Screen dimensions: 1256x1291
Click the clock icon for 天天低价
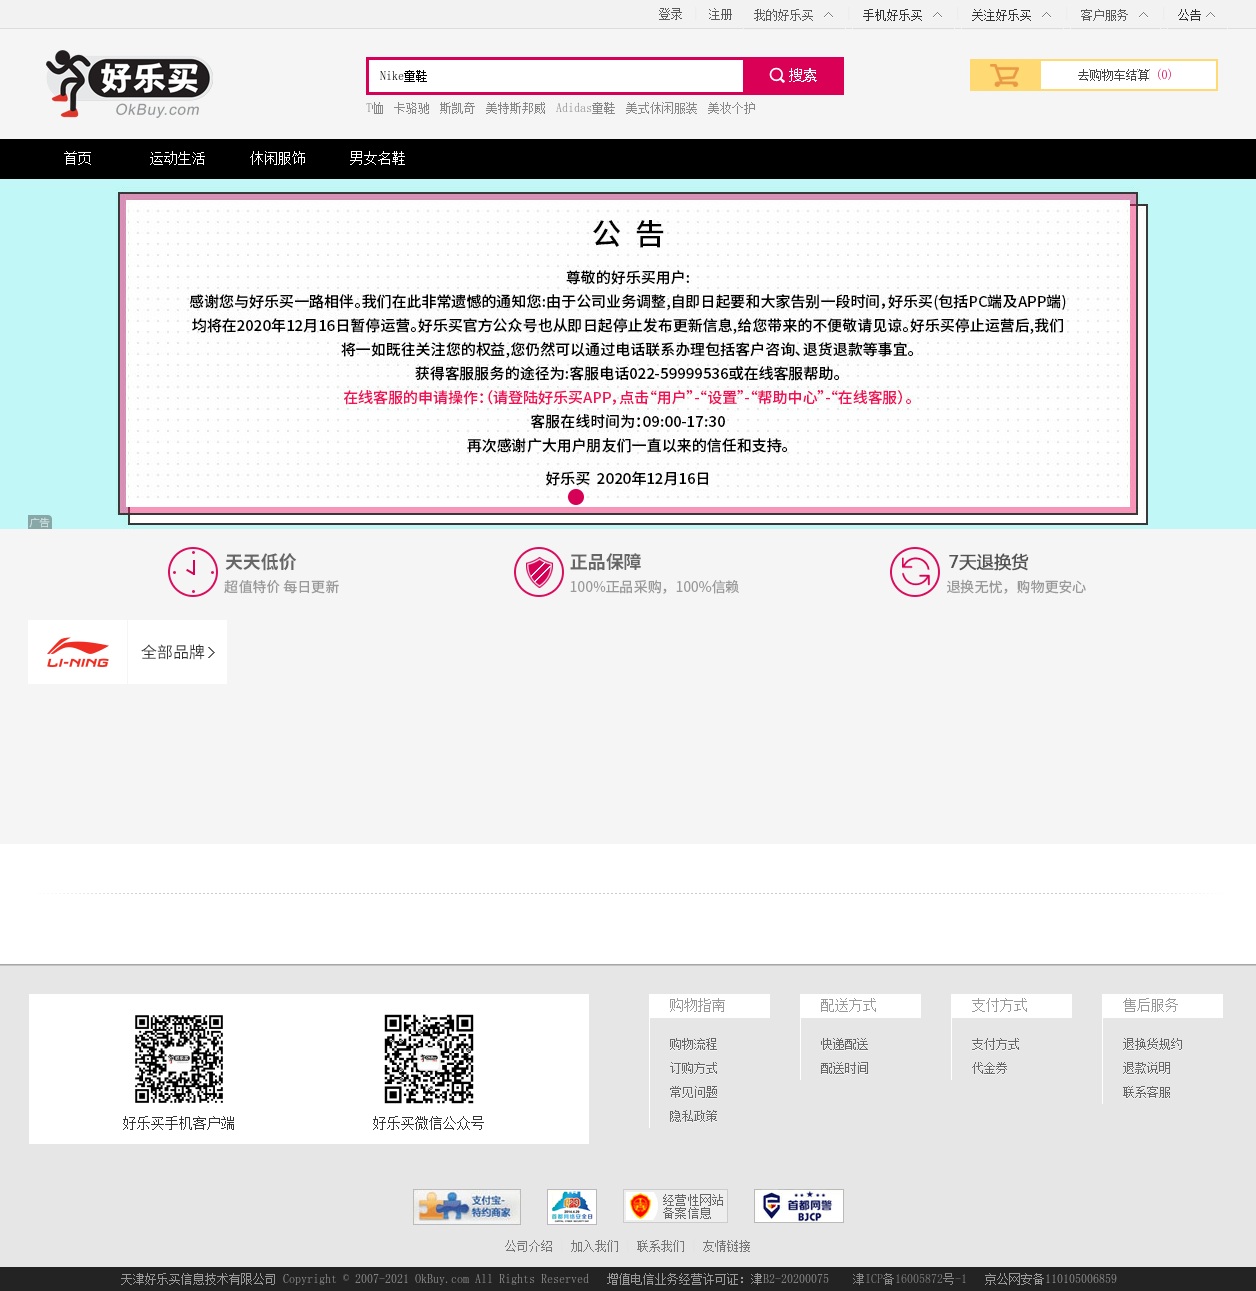pyautogui.click(x=193, y=572)
